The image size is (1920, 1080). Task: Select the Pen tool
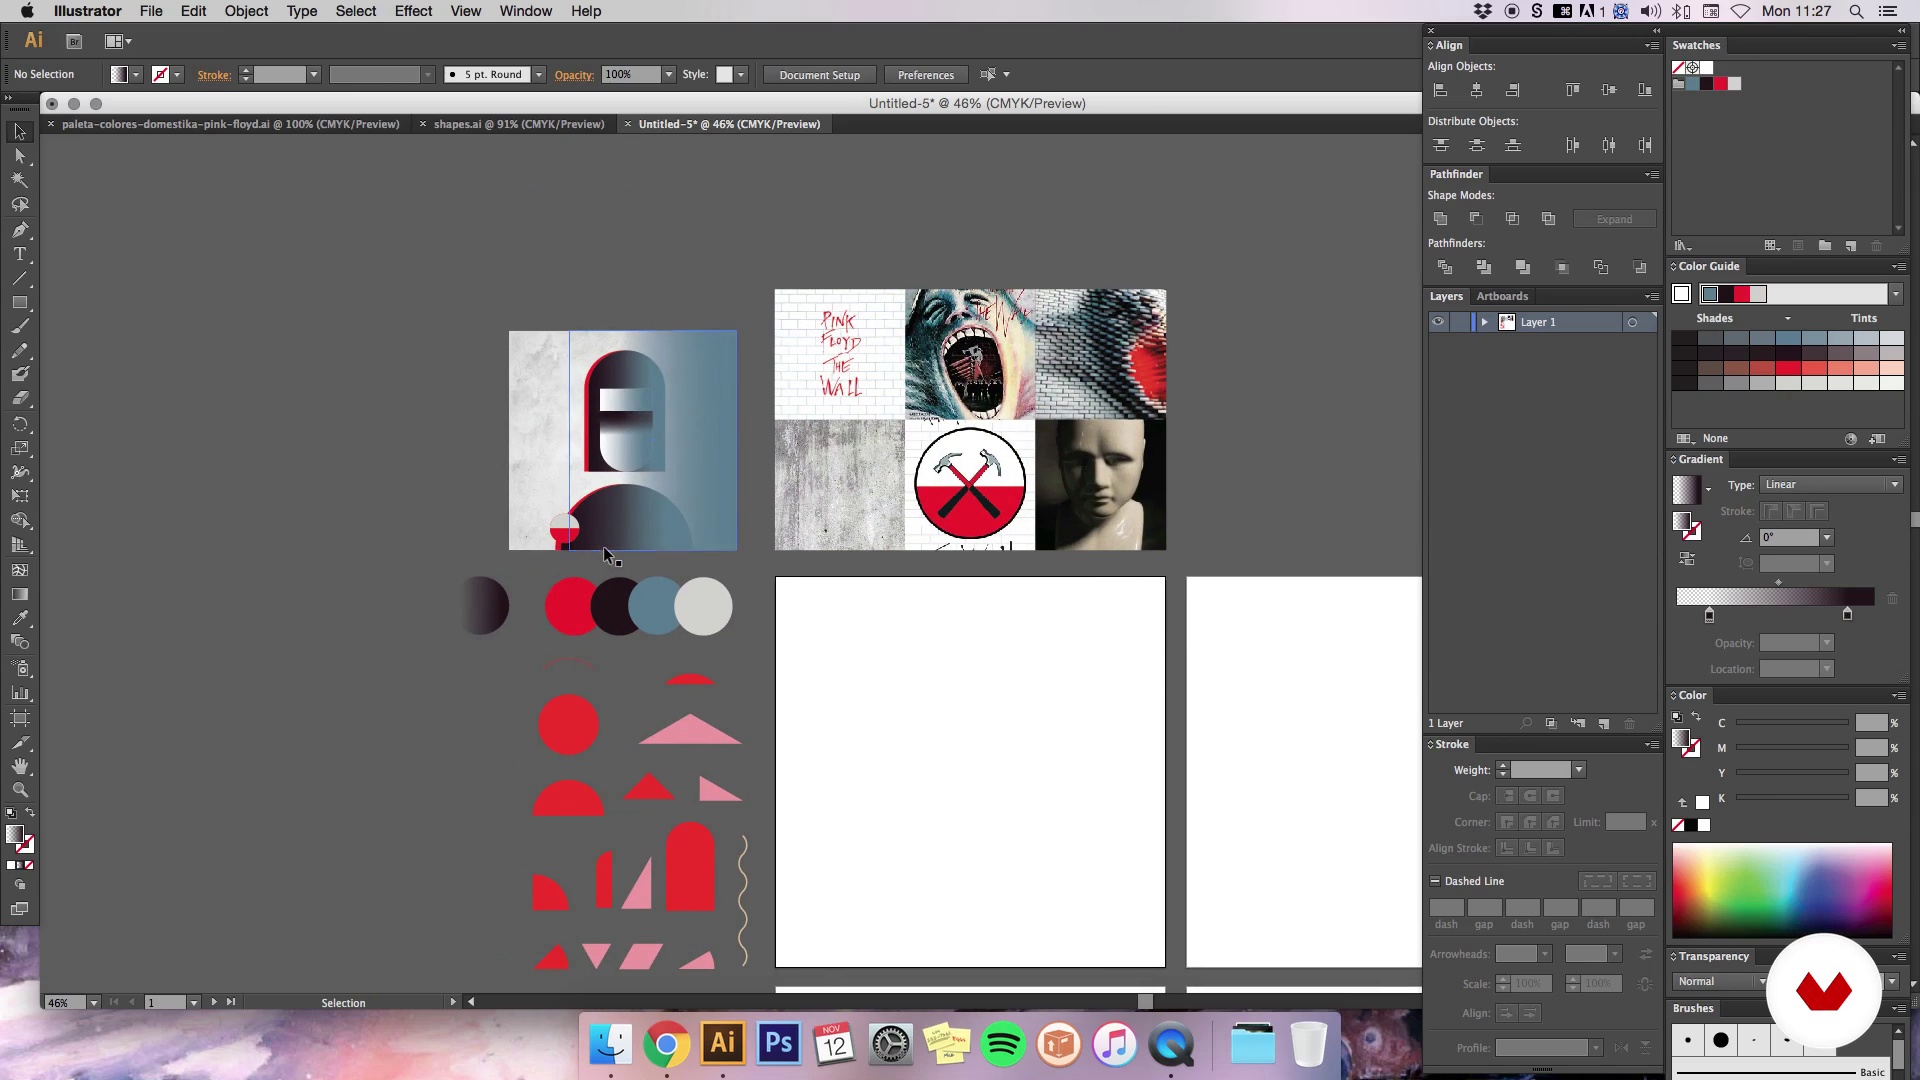pos(19,229)
